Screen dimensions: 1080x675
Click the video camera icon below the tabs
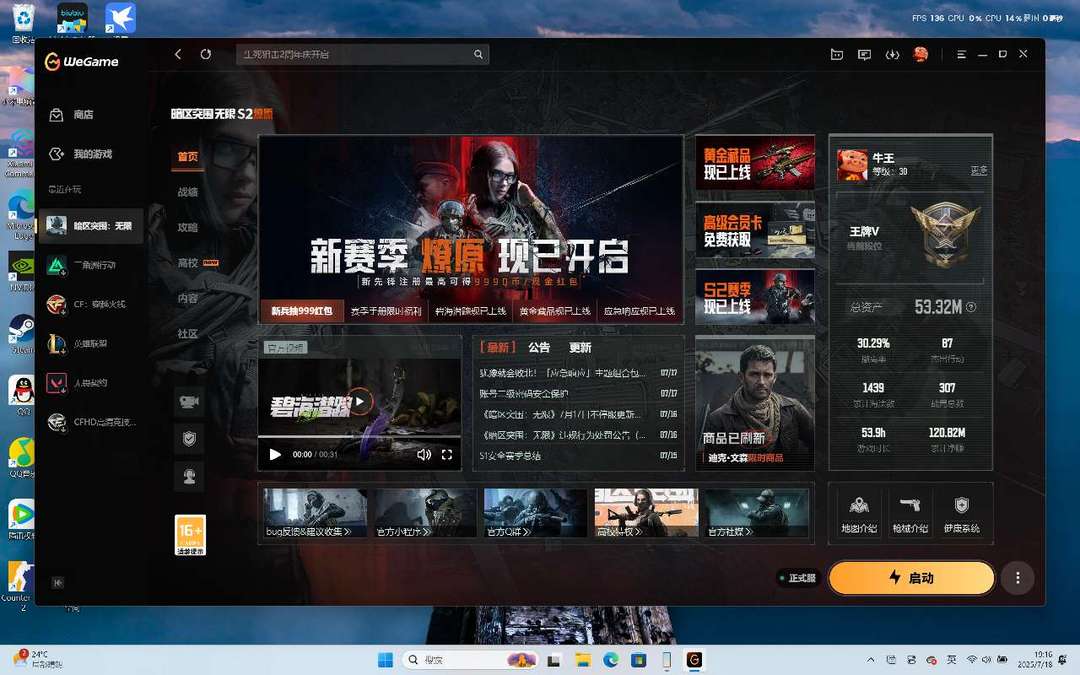pos(189,402)
